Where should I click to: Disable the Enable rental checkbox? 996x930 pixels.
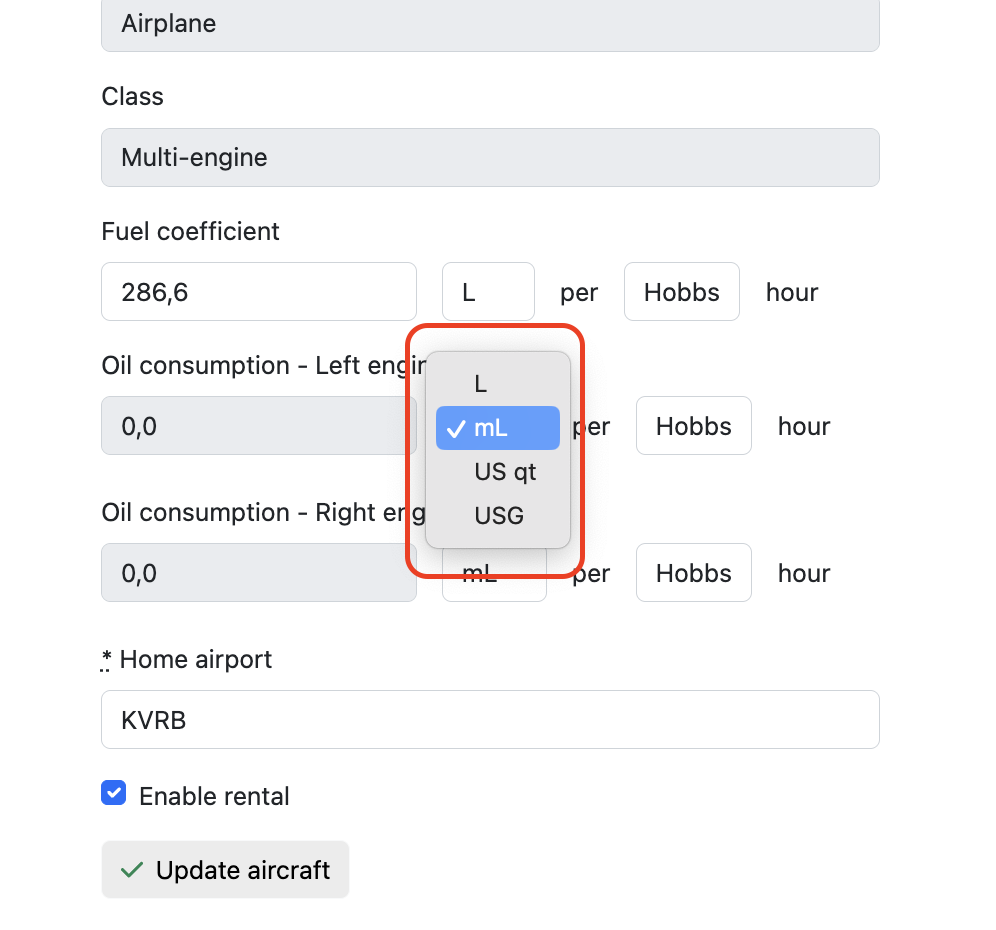114,793
